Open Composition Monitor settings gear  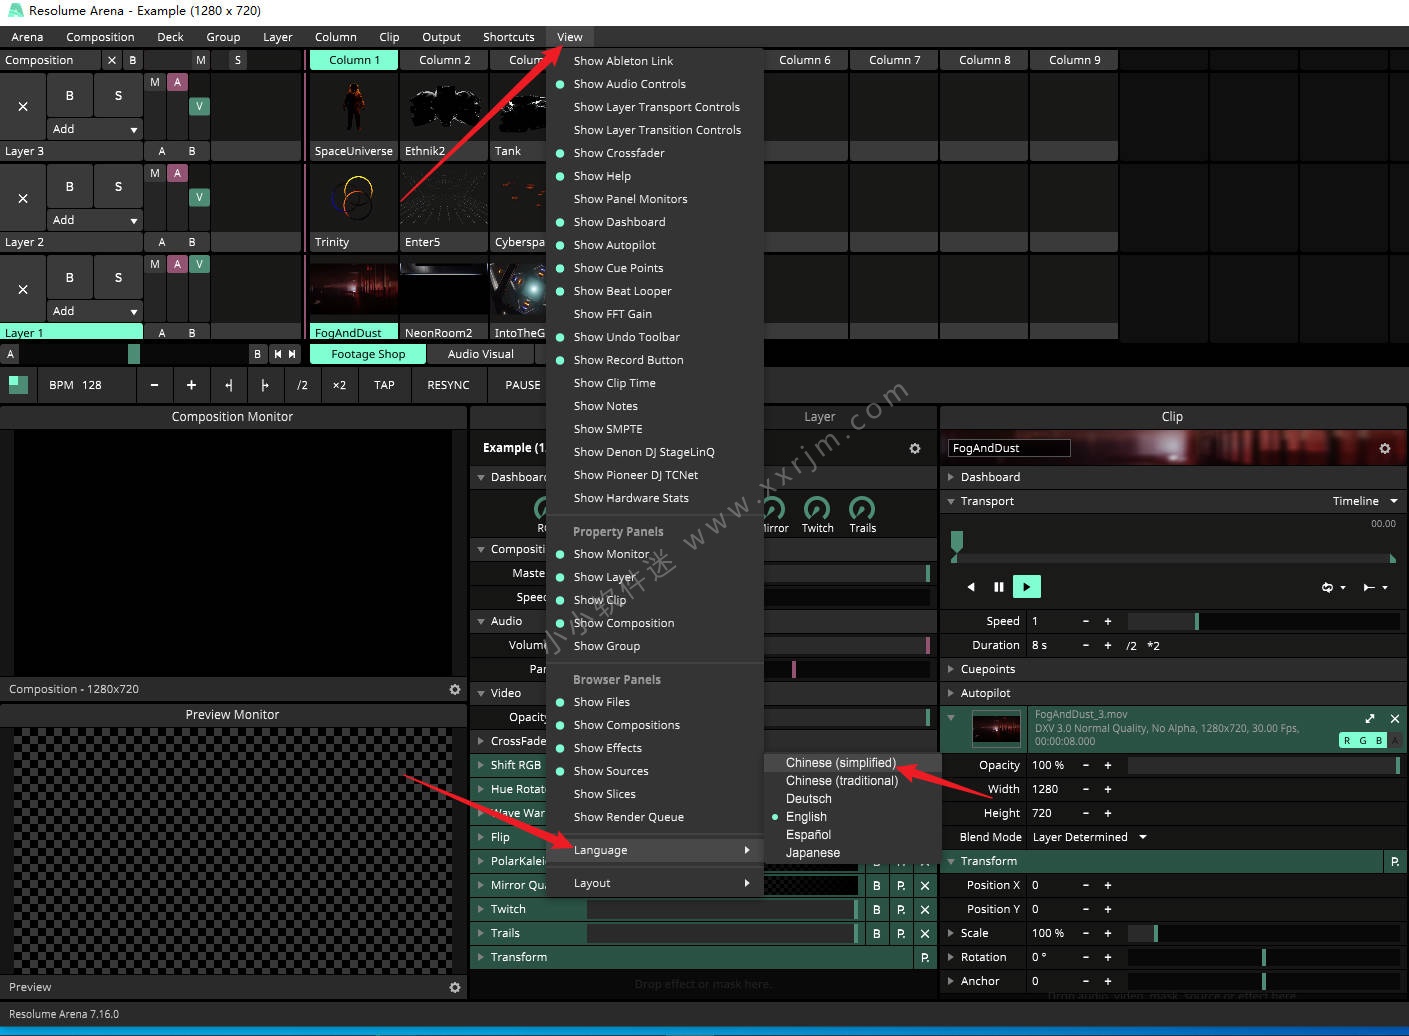[455, 690]
